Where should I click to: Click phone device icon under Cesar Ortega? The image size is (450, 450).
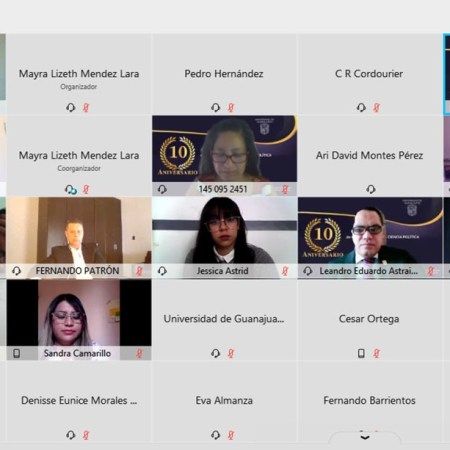click(361, 353)
